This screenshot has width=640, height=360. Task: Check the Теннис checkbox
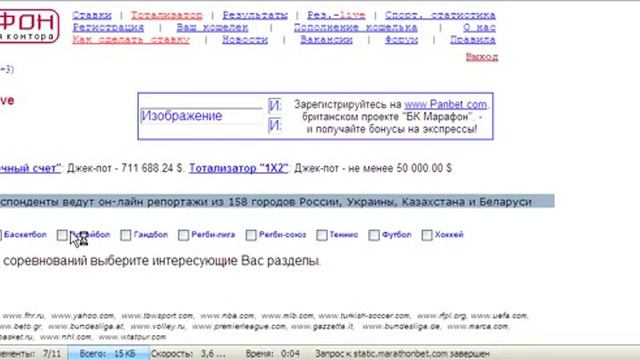322,235
